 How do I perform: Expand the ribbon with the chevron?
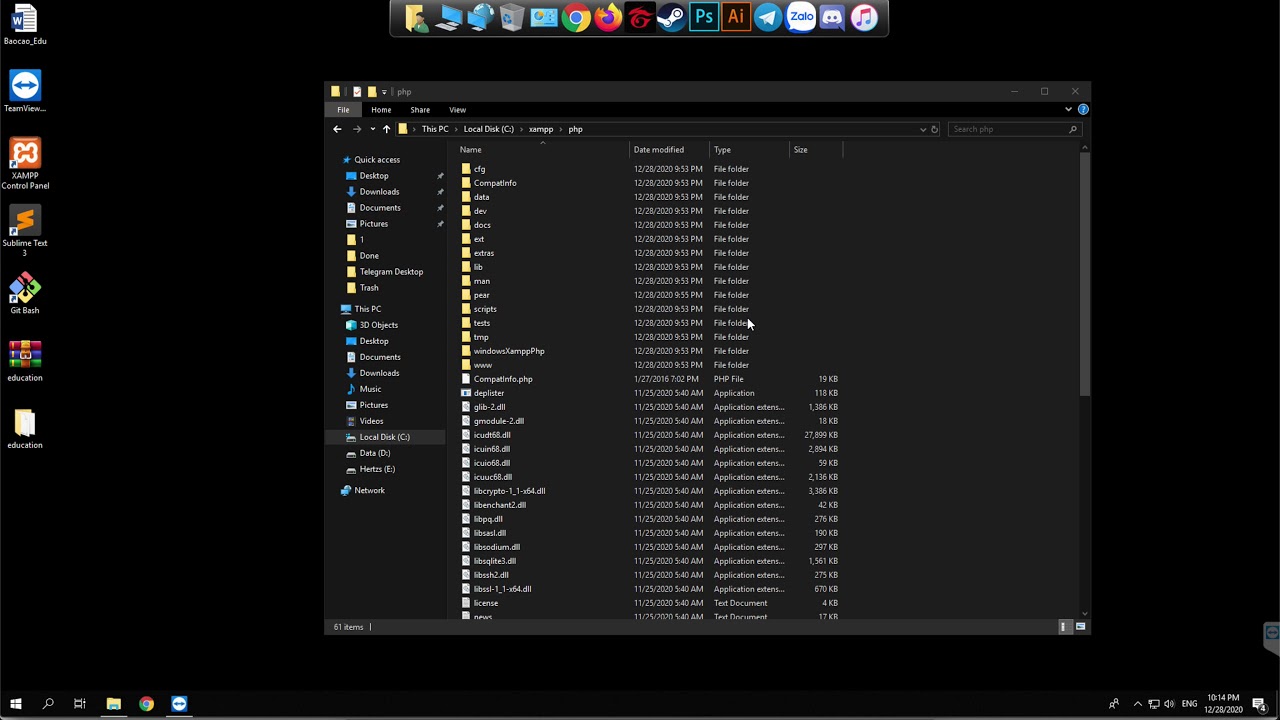tap(1068, 110)
